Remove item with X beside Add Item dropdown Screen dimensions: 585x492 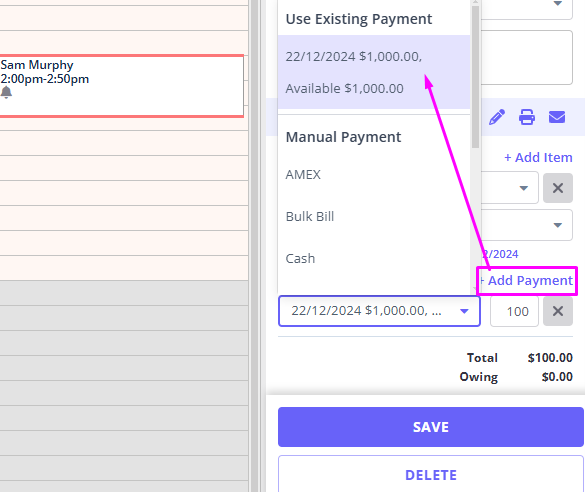558,188
